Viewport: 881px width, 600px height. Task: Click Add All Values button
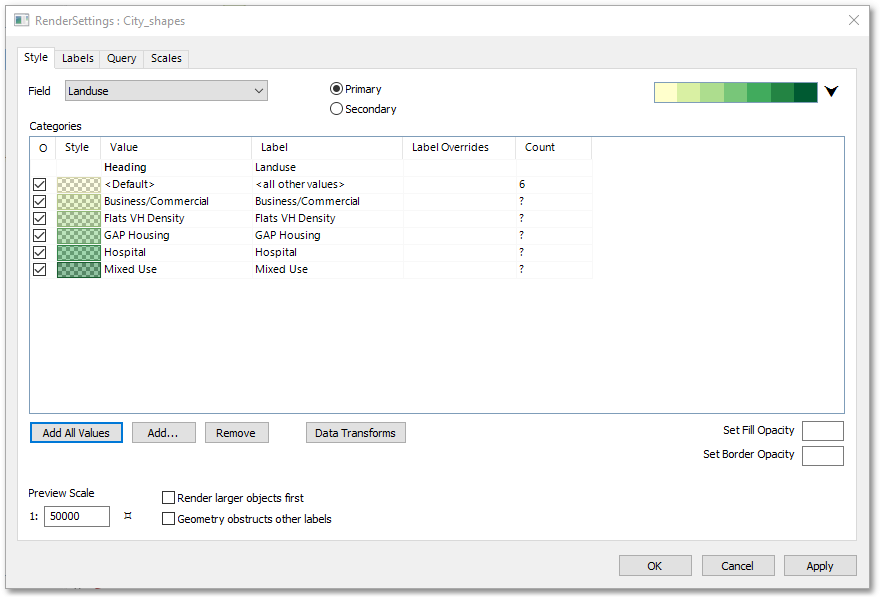point(76,433)
